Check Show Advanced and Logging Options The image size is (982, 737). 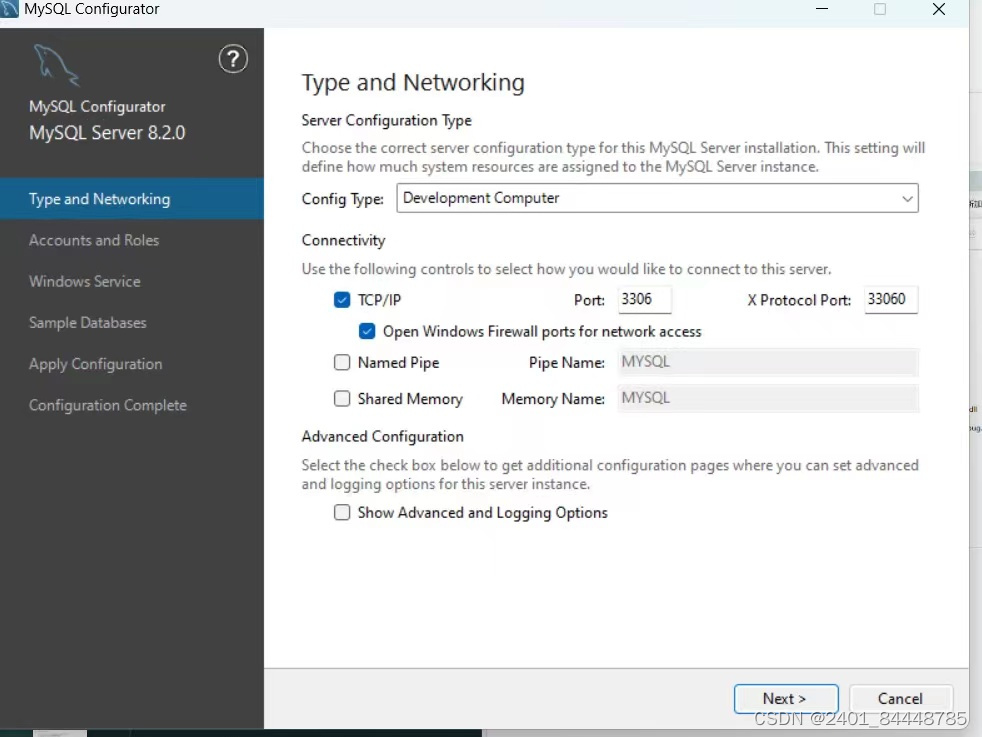pos(342,512)
